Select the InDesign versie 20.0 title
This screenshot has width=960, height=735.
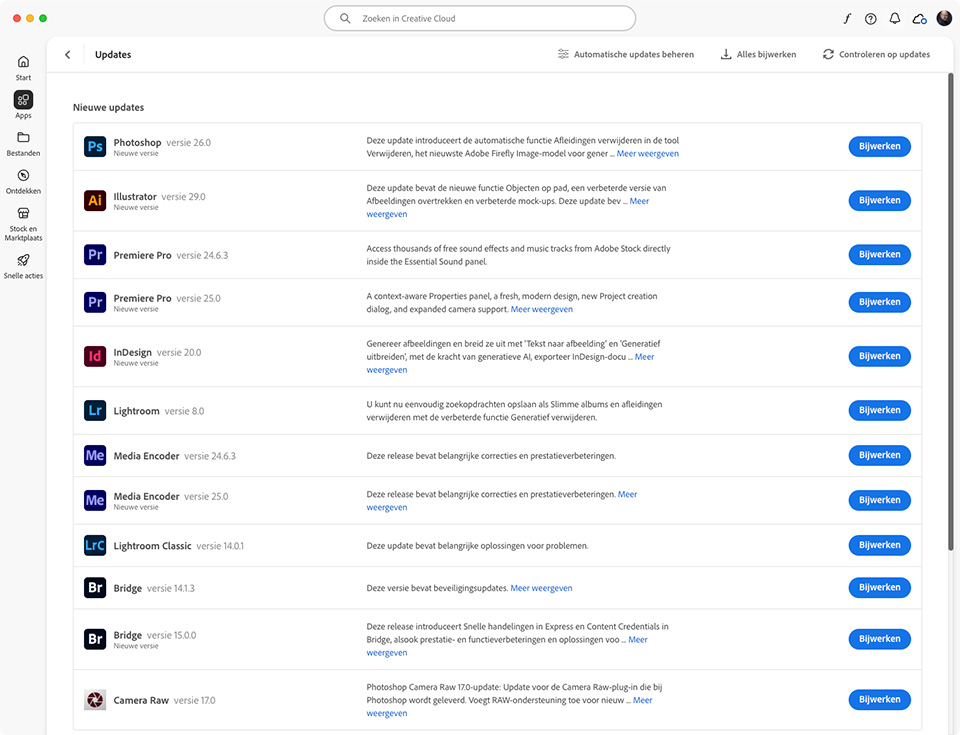[x=157, y=353]
